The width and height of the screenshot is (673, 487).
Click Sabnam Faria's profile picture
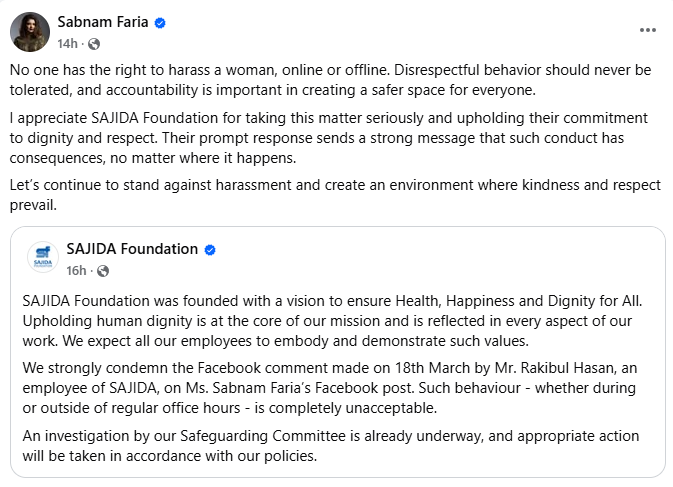(x=30, y=32)
